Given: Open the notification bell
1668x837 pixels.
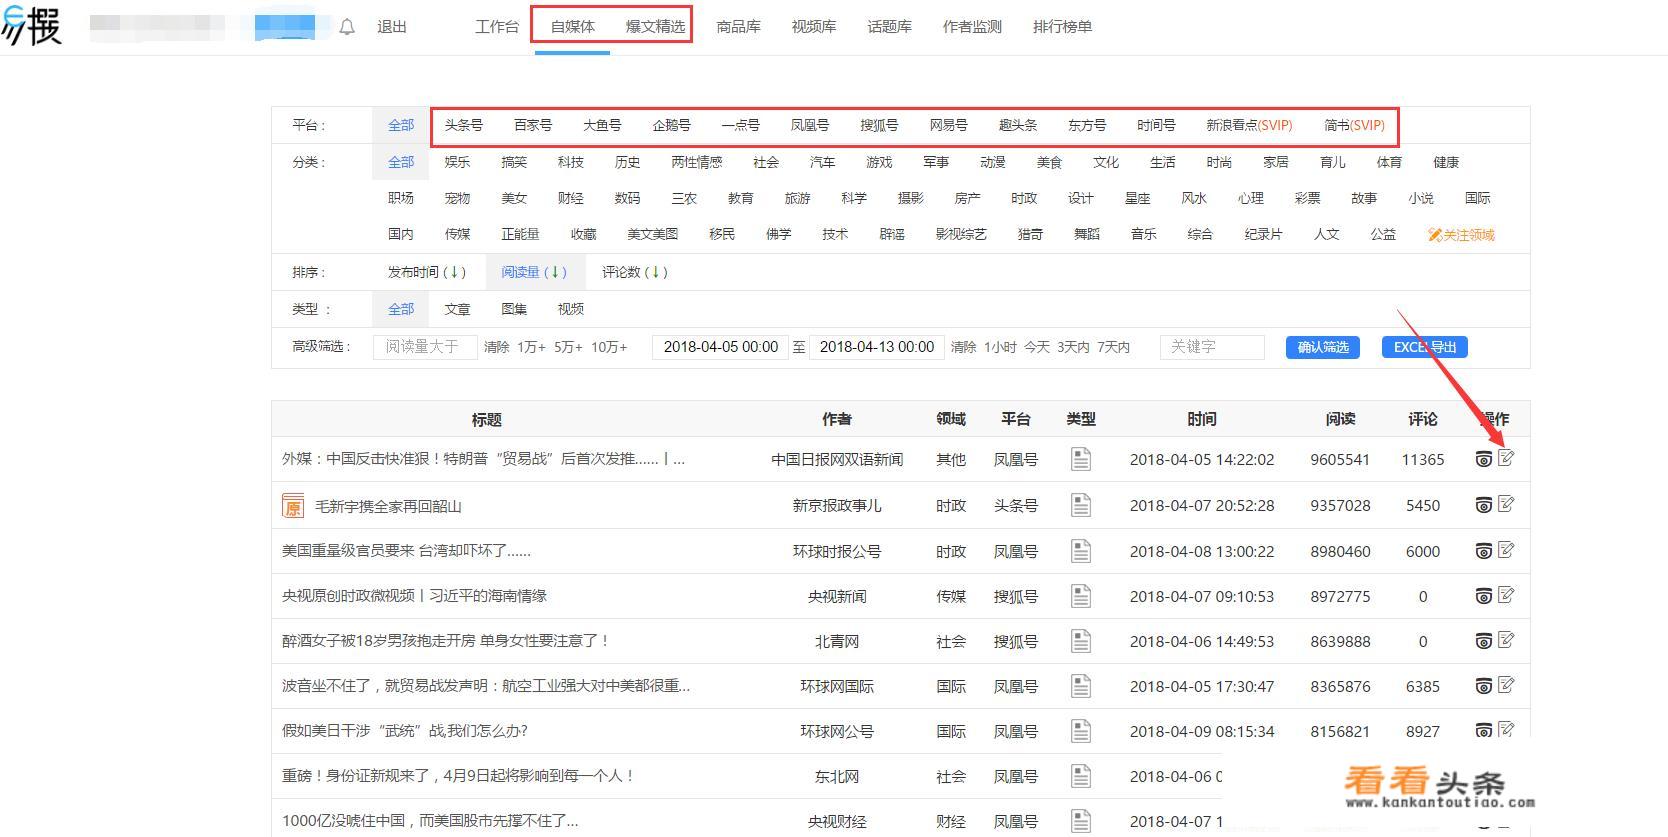Looking at the screenshot, I should click(347, 27).
